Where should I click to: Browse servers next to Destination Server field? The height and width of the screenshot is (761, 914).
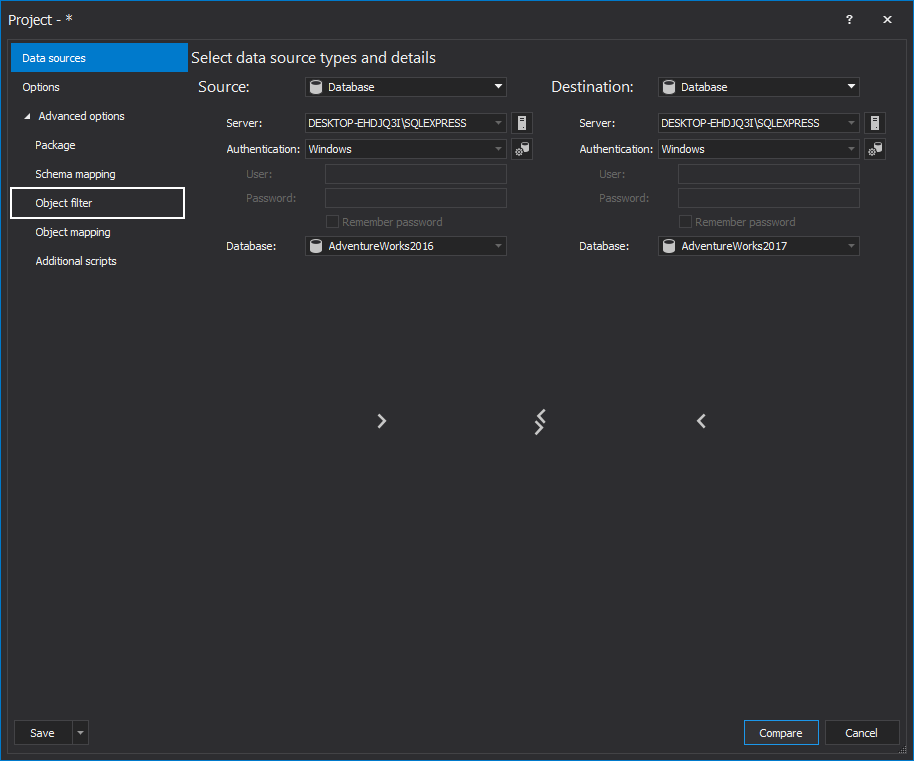[875, 123]
